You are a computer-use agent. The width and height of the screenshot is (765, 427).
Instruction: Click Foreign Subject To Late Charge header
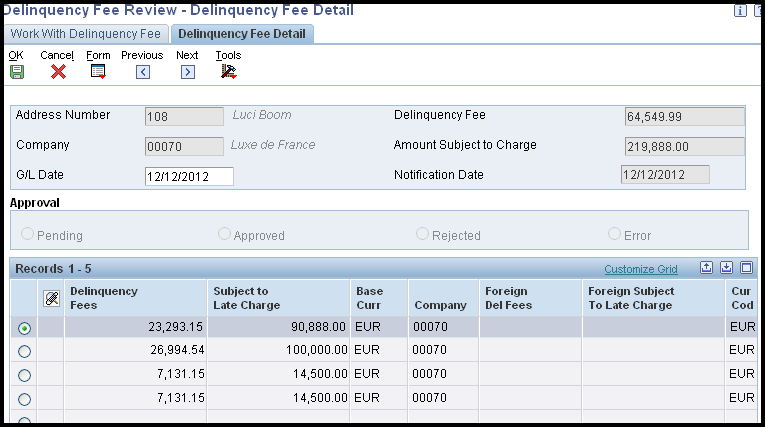point(654,298)
